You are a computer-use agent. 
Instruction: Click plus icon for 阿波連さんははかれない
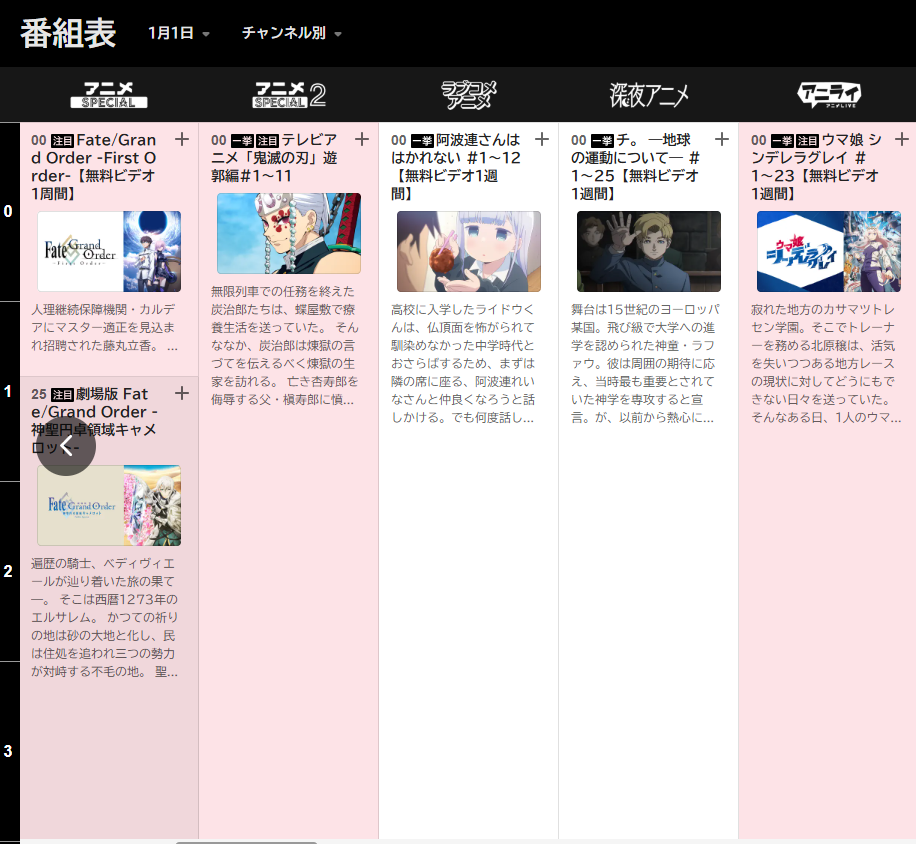[x=542, y=139]
